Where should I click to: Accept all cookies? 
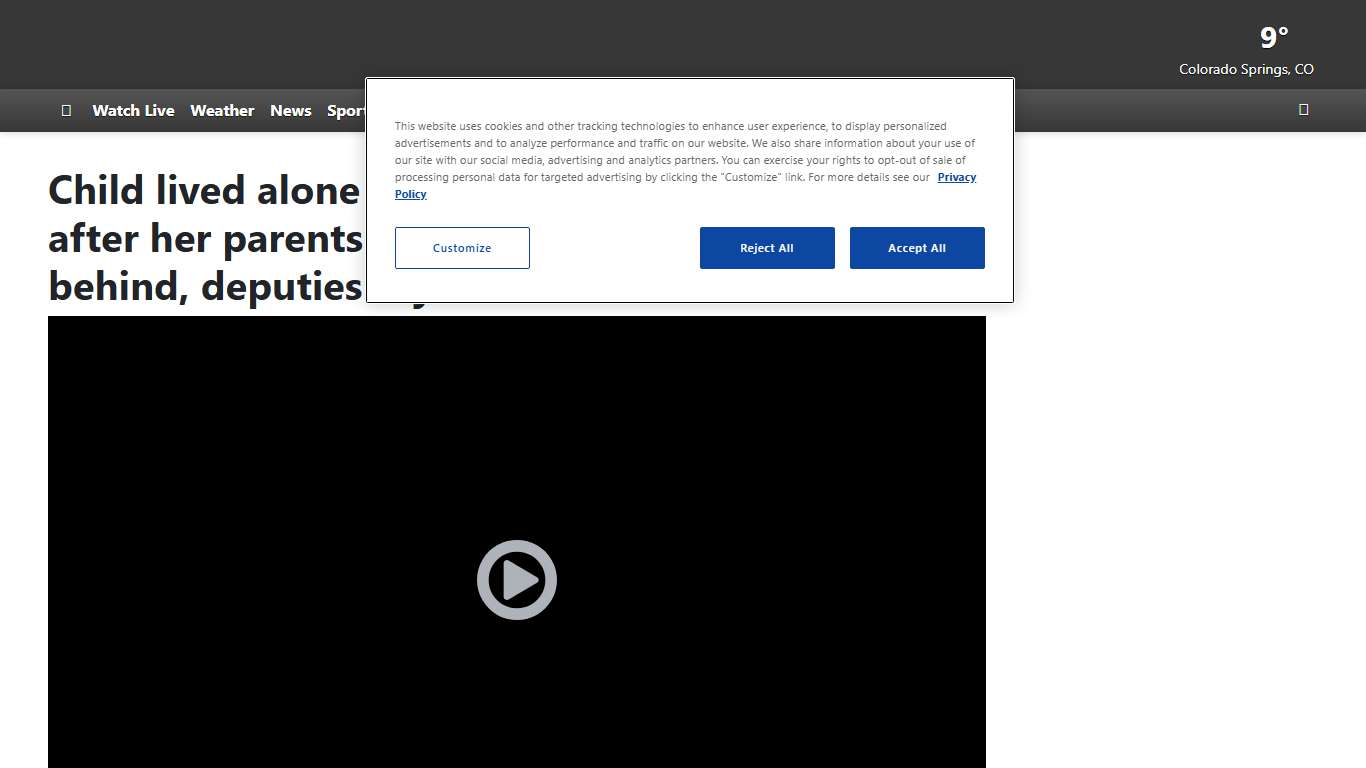click(917, 248)
